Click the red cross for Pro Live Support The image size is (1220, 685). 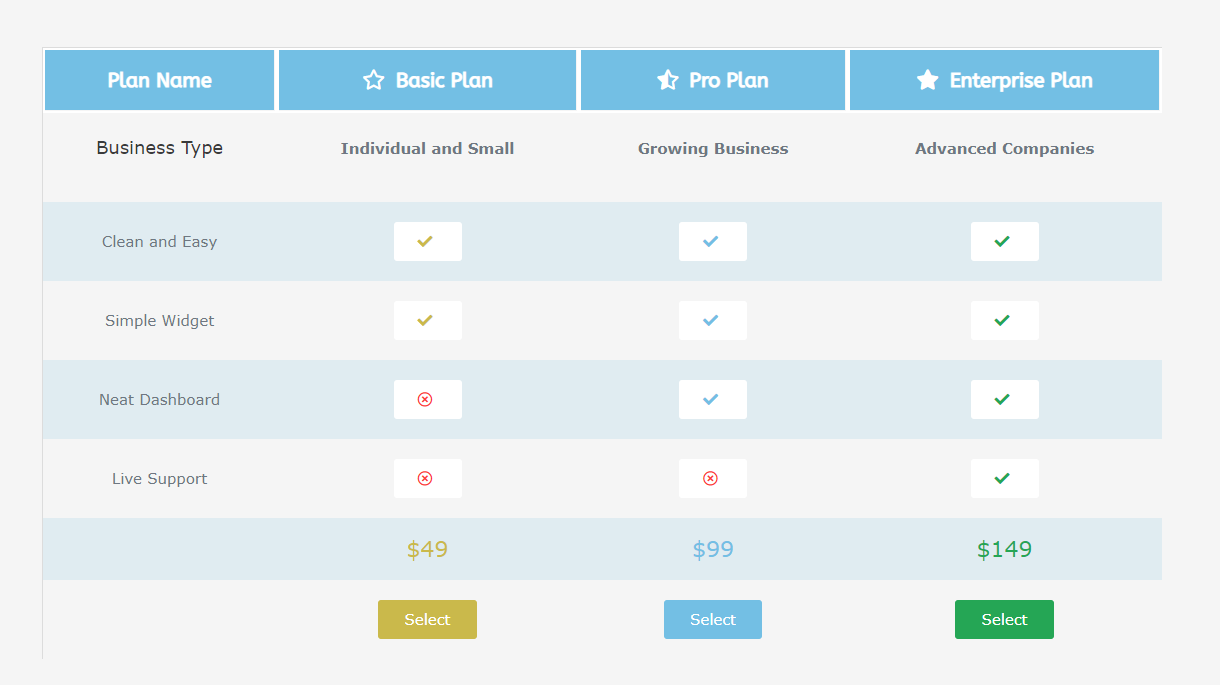point(711,479)
